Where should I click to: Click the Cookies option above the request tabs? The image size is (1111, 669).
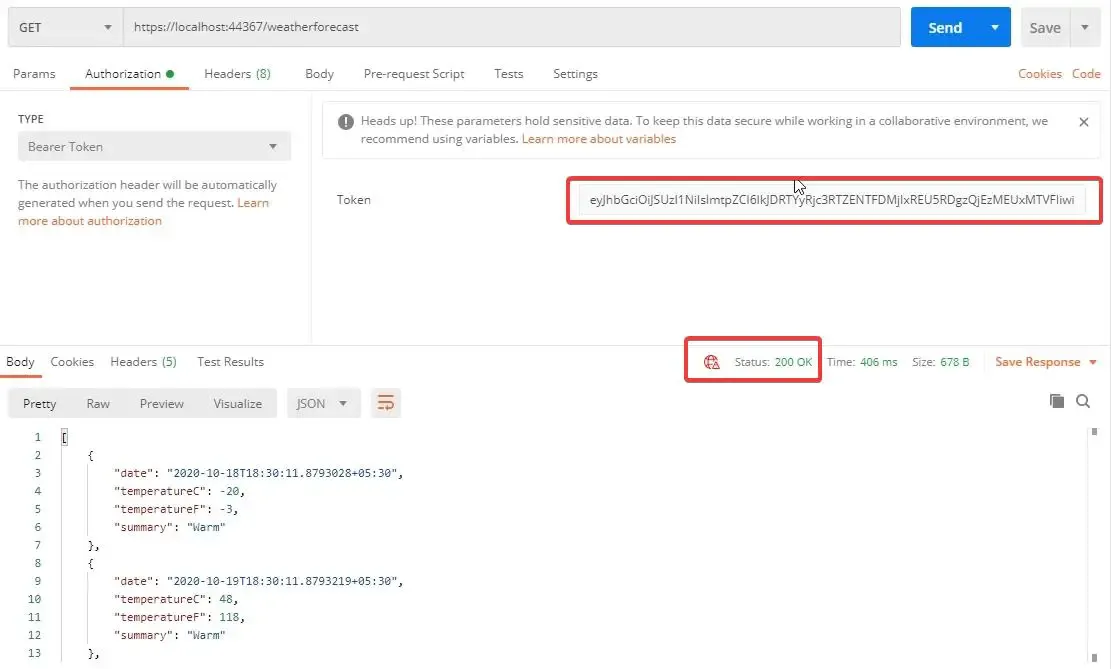tap(1040, 73)
